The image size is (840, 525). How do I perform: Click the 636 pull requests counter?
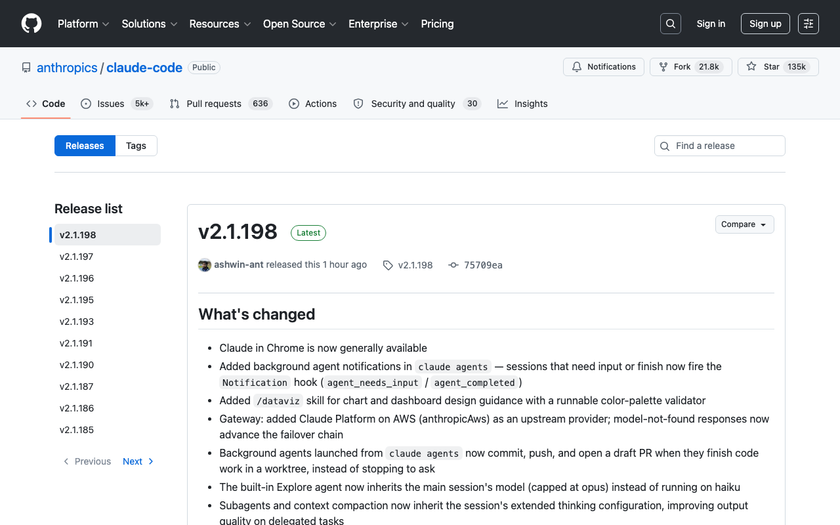(260, 104)
